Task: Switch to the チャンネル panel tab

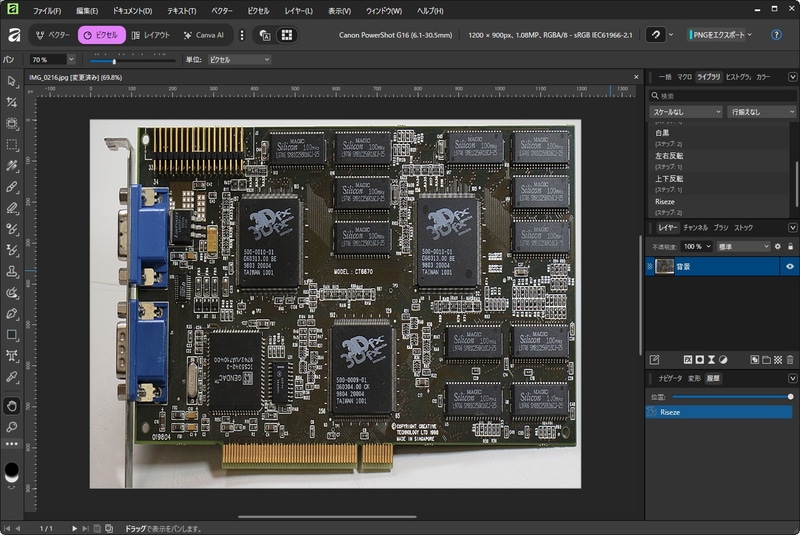Action: pos(696,228)
